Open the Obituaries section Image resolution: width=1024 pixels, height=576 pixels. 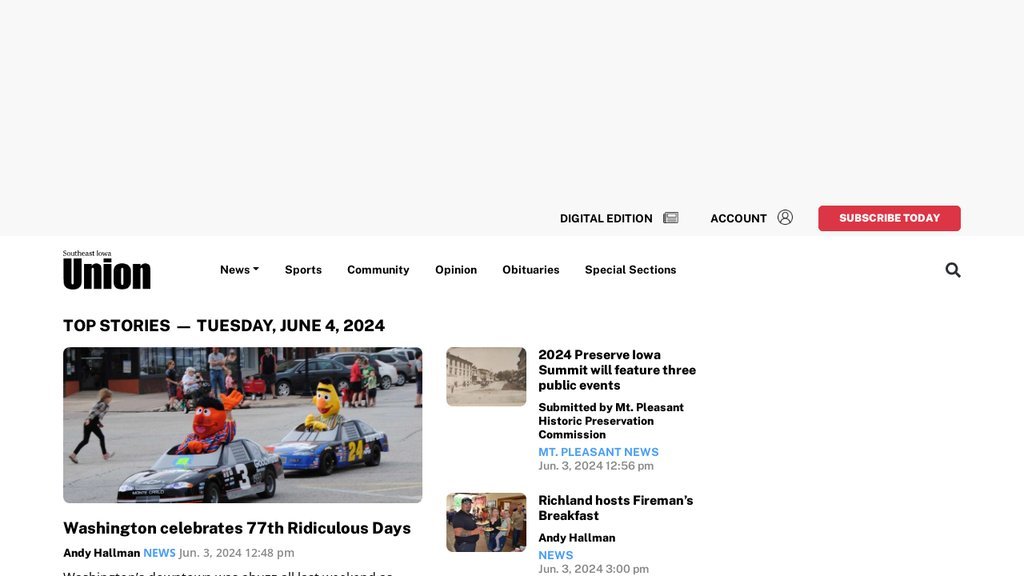(531, 270)
